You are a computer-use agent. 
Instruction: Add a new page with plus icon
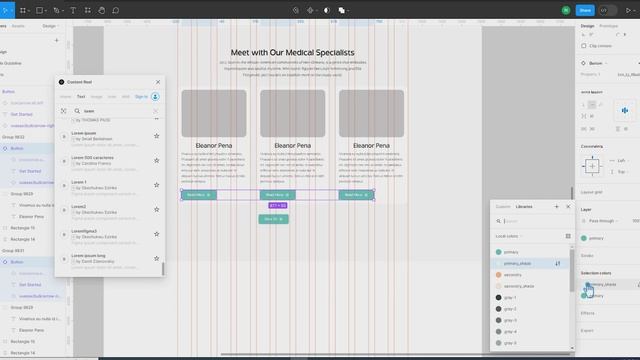[57, 40]
